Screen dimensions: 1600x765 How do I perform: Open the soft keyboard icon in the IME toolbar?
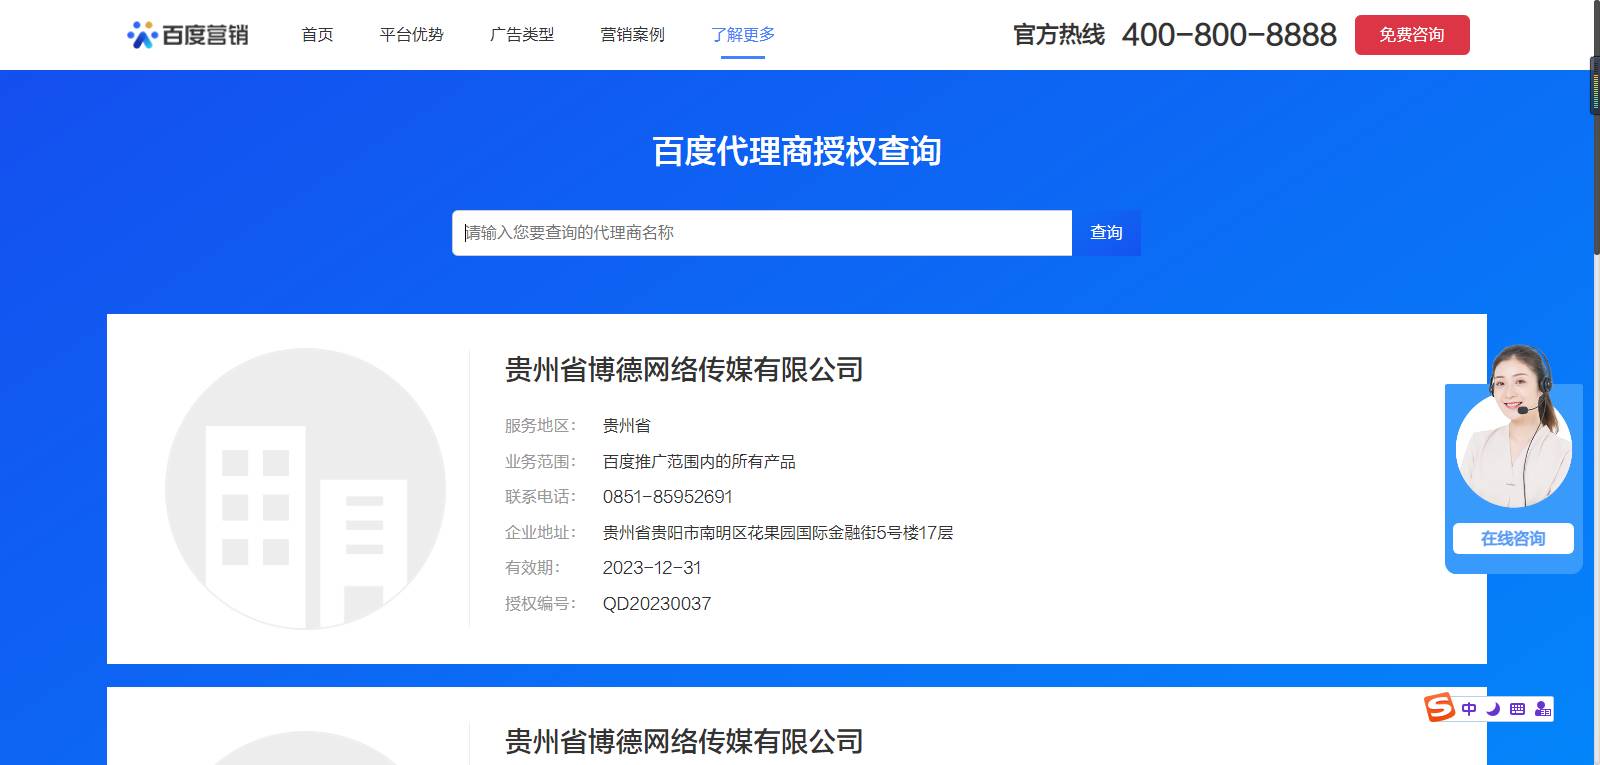pos(1517,709)
